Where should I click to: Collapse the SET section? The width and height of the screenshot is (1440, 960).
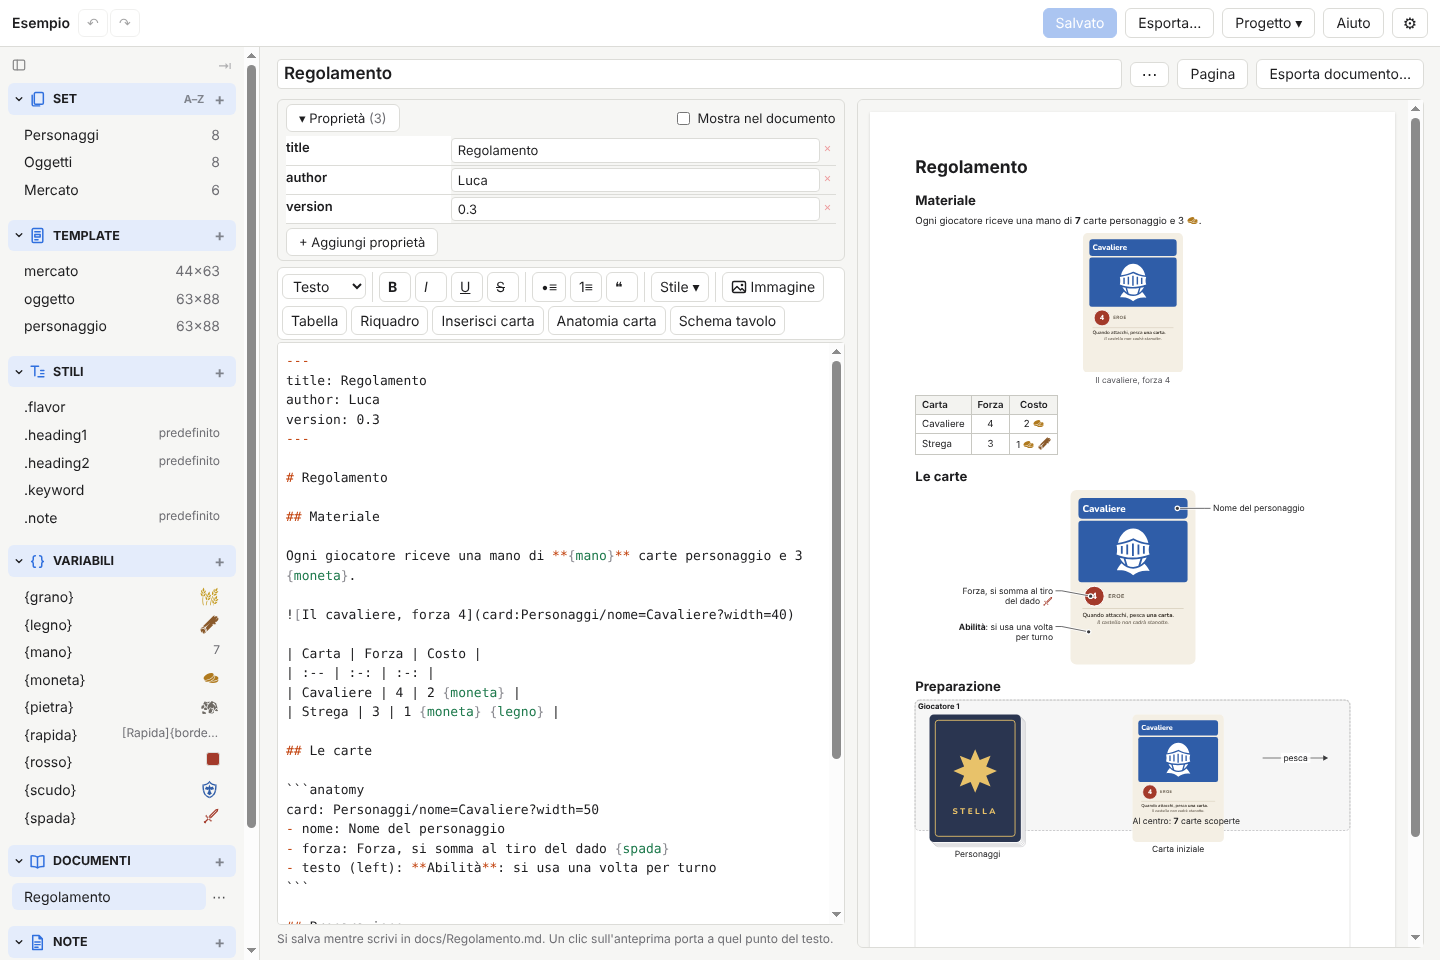pos(19,99)
